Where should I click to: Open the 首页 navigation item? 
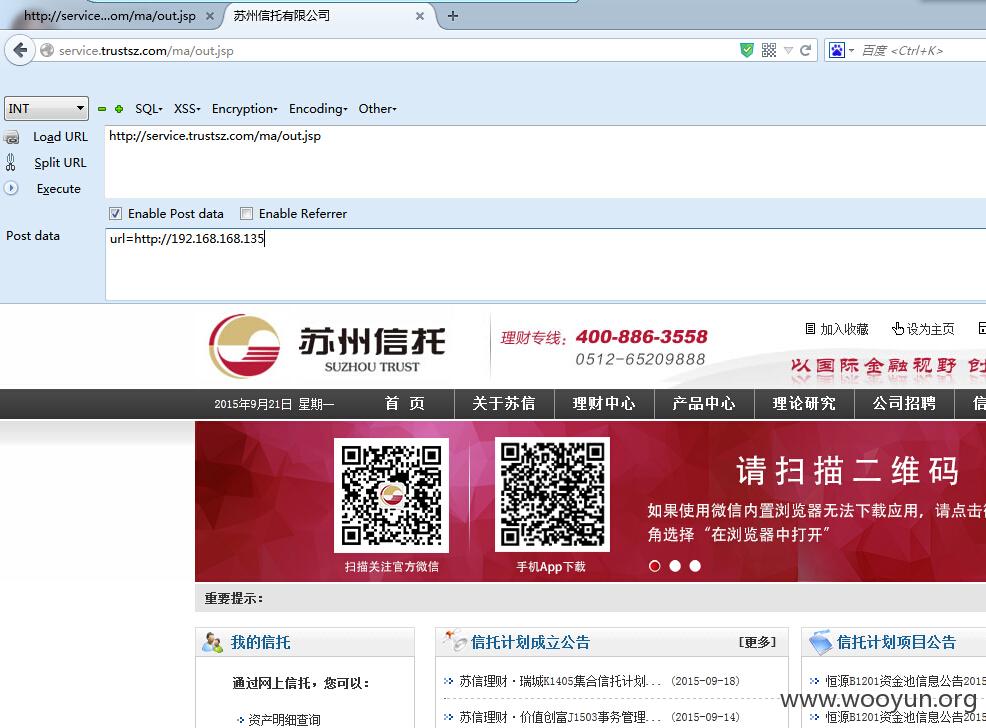[404, 404]
